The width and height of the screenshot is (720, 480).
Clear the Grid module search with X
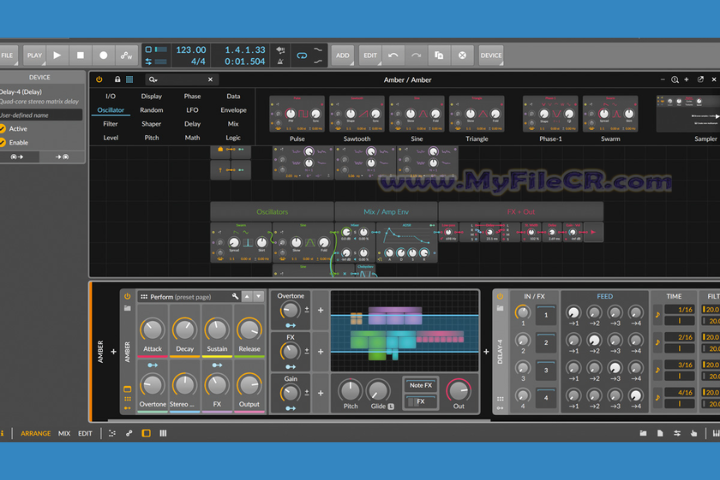click(210, 79)
